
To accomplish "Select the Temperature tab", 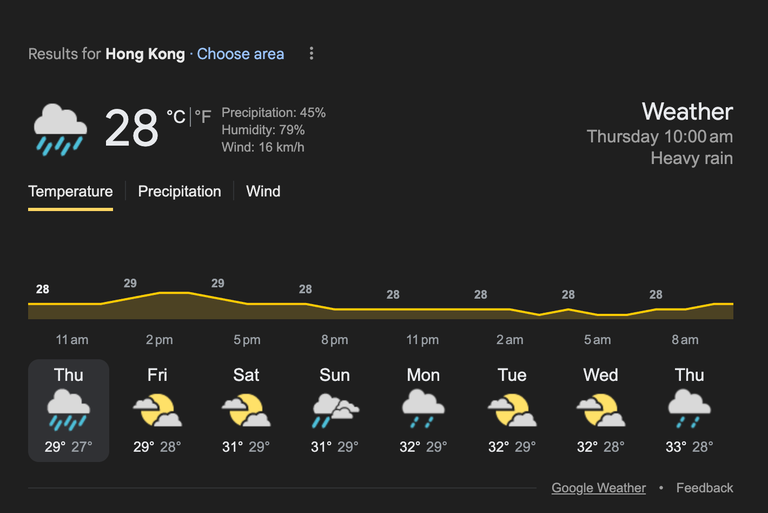I will coord(71,191).
